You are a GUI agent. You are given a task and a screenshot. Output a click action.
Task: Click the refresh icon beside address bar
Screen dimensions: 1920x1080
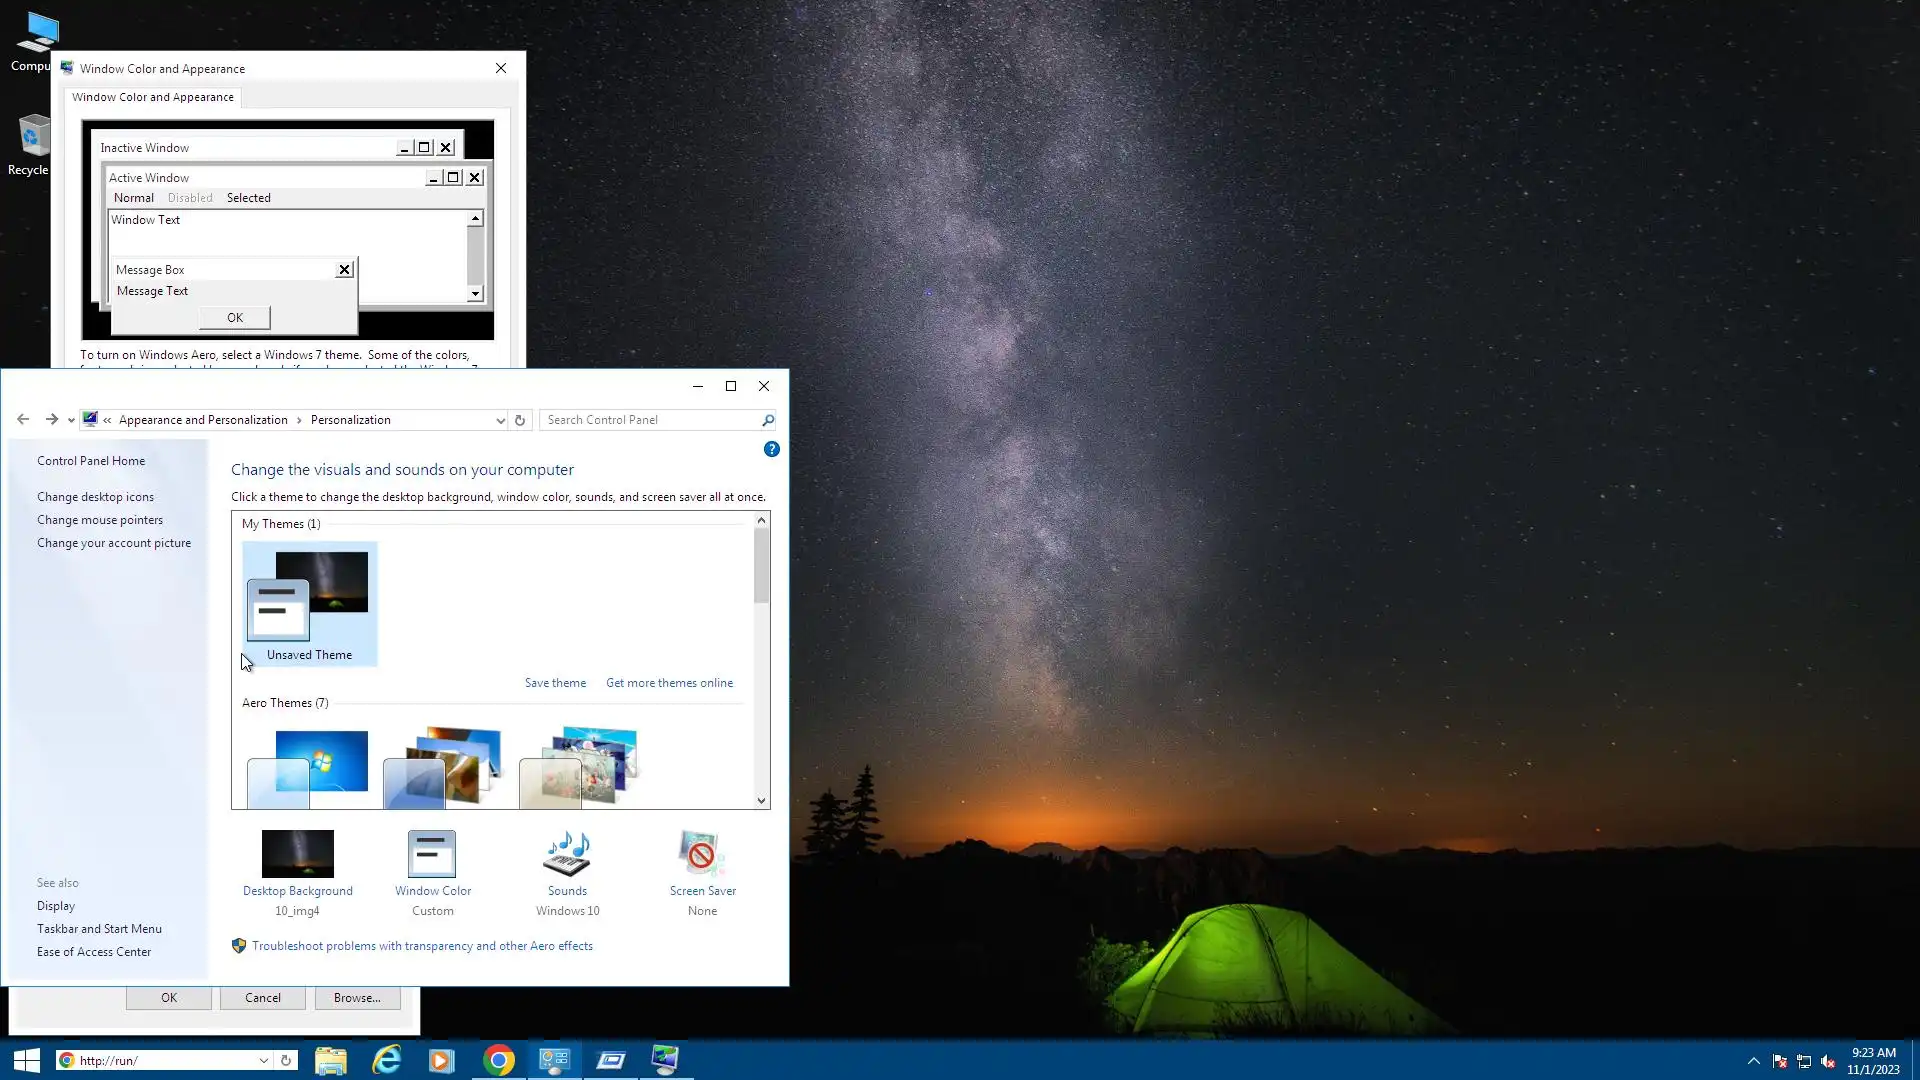pos(520,420)
